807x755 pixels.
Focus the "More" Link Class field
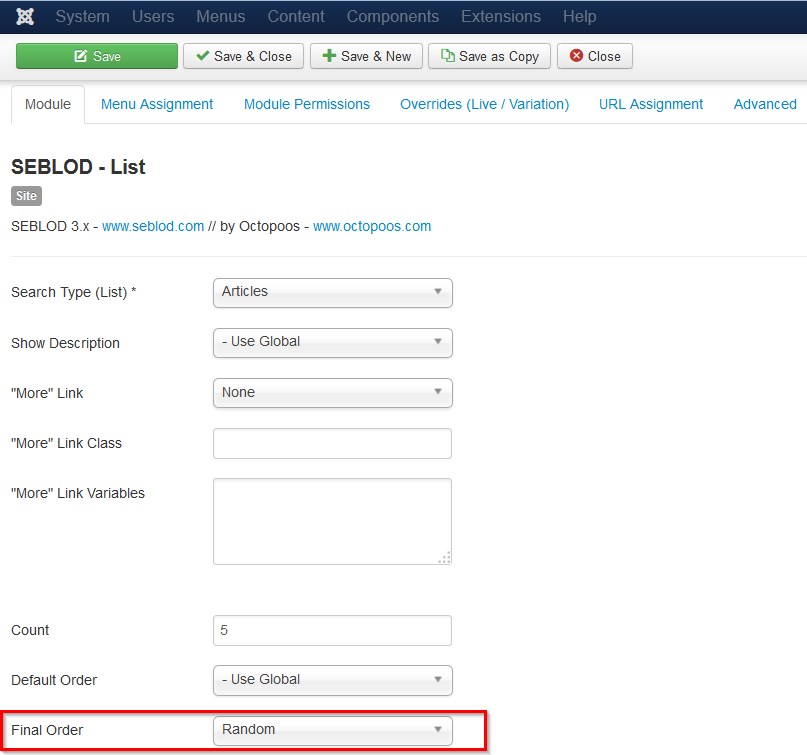point(332,443)
